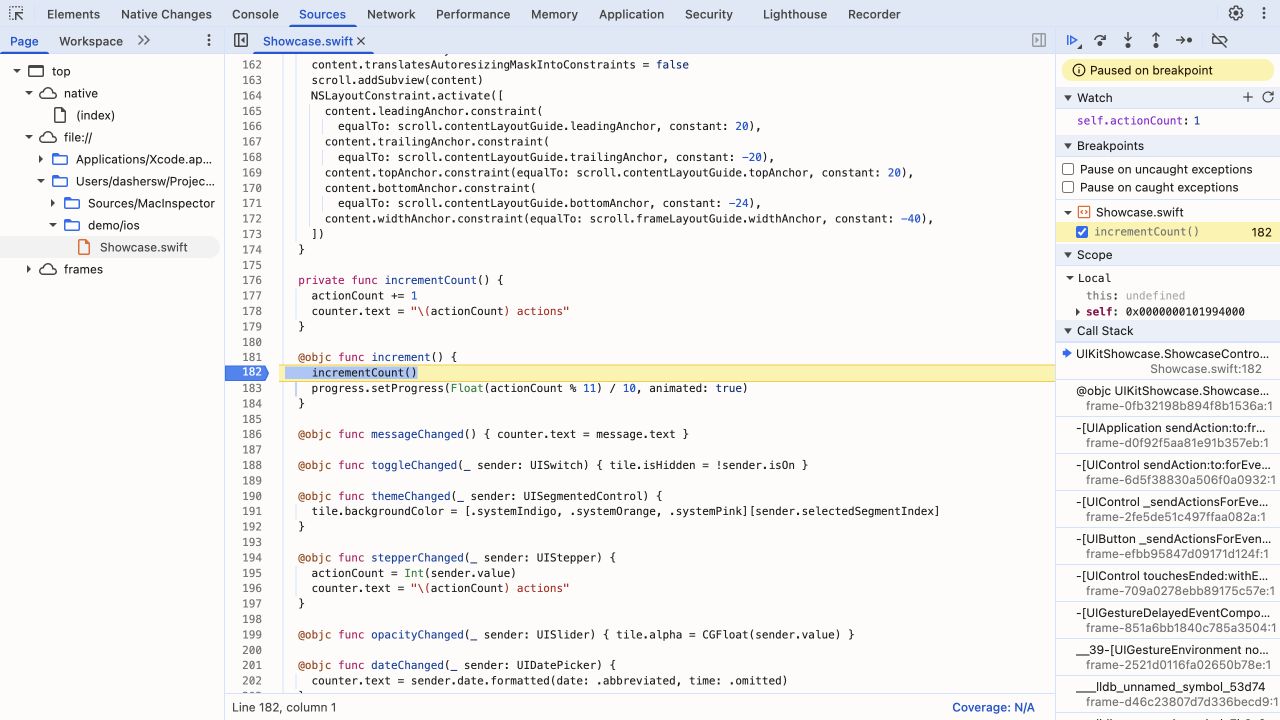Select the (index) file under native

tap(95, 115)
